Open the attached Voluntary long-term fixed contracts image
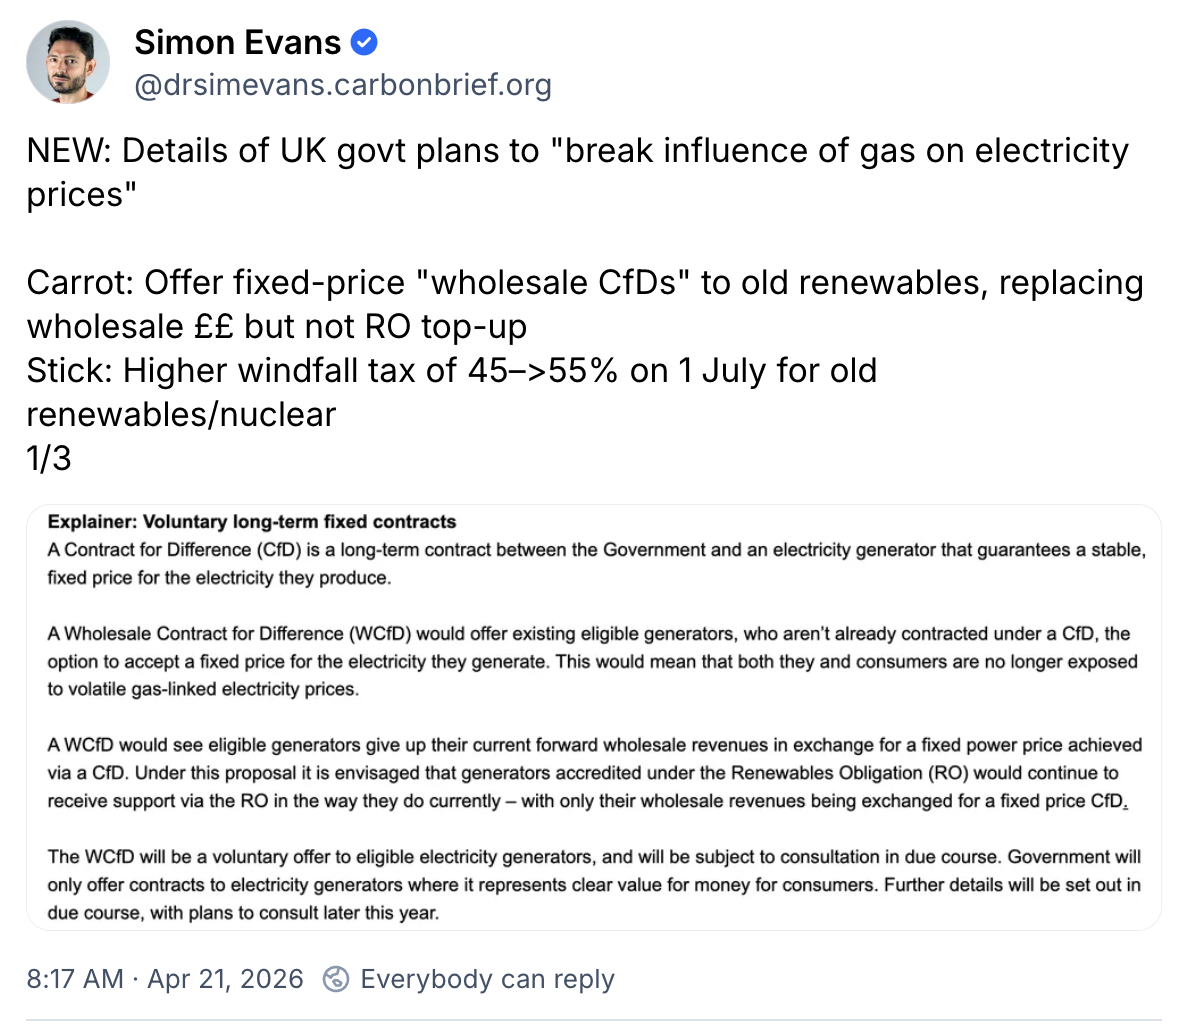Viewport: 1184px width, 1024px height. [592, 715]
